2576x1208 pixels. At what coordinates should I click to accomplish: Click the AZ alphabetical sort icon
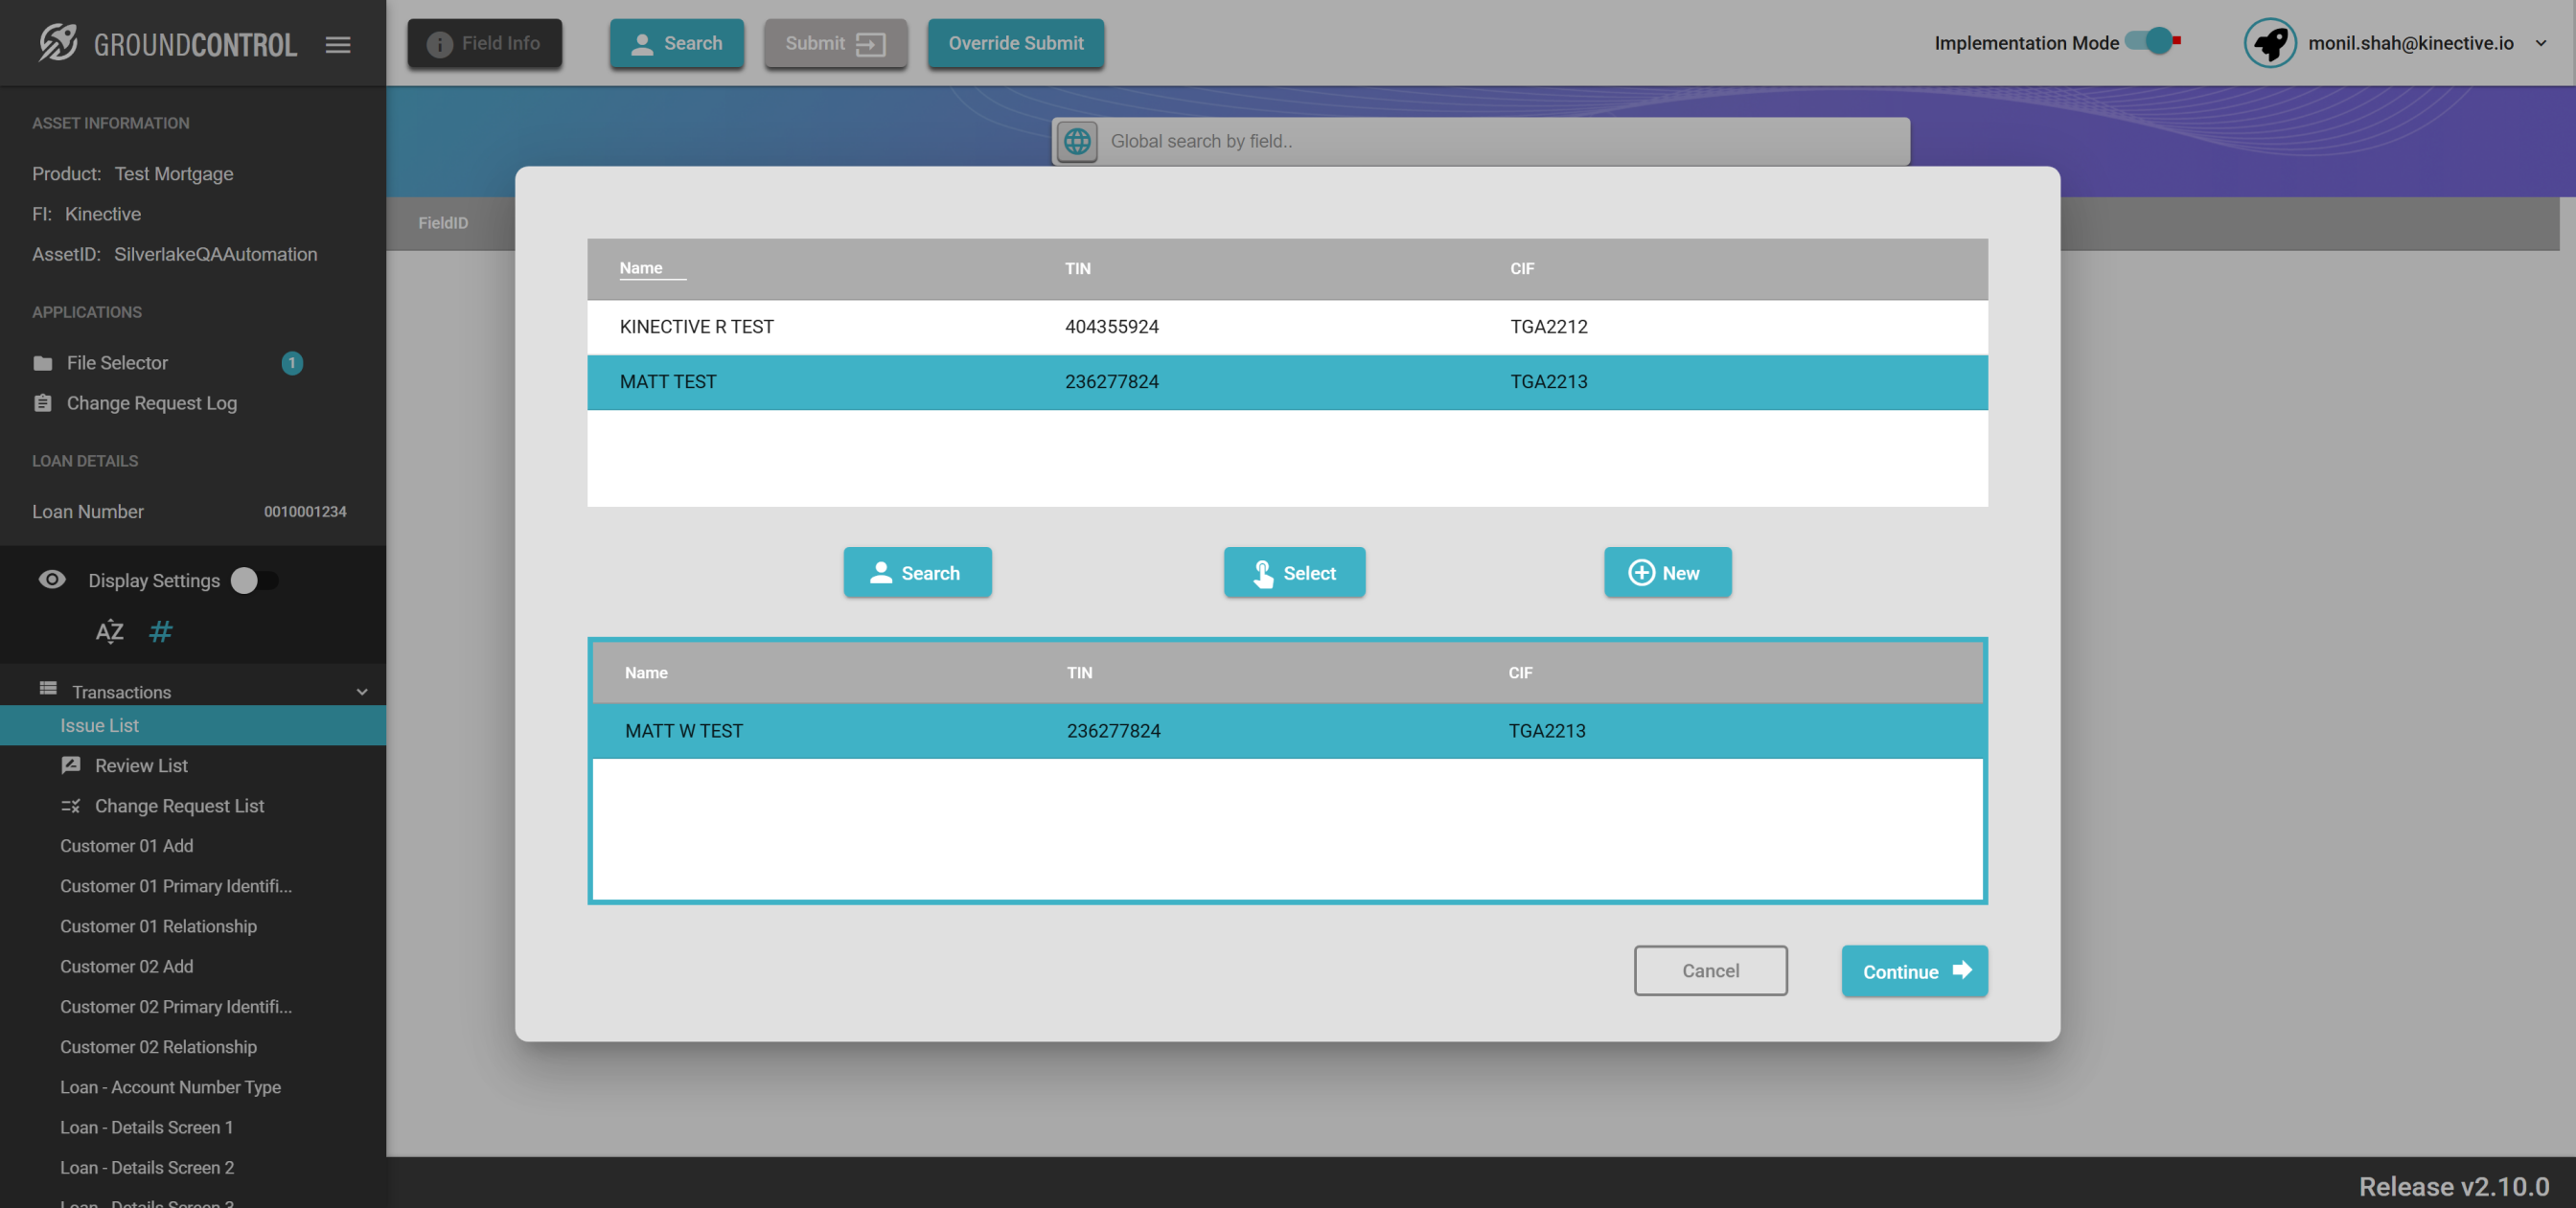pyautogui.click(x=109, y=631)
